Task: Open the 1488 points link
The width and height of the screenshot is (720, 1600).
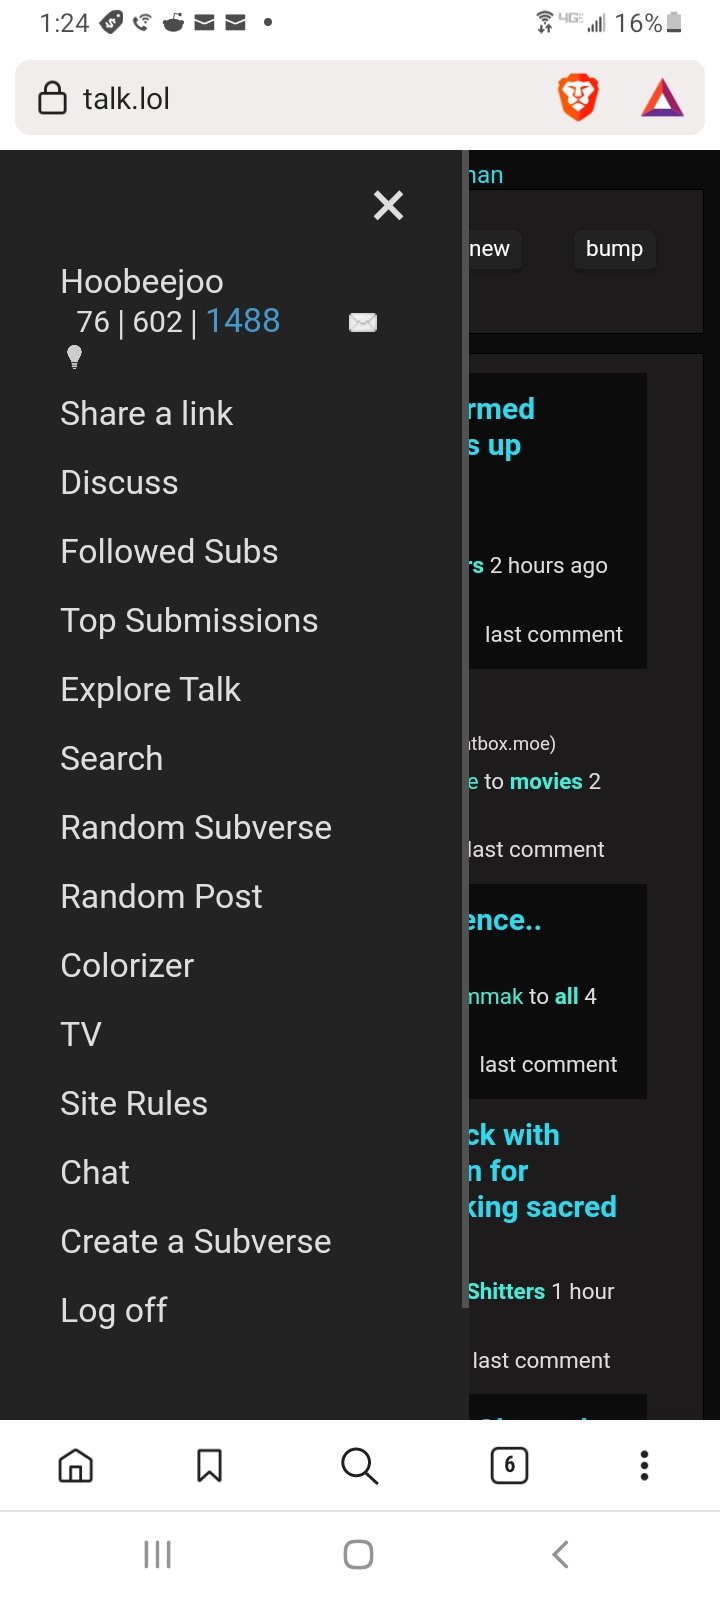Action: pyautogui.click(x=243, y=321)
